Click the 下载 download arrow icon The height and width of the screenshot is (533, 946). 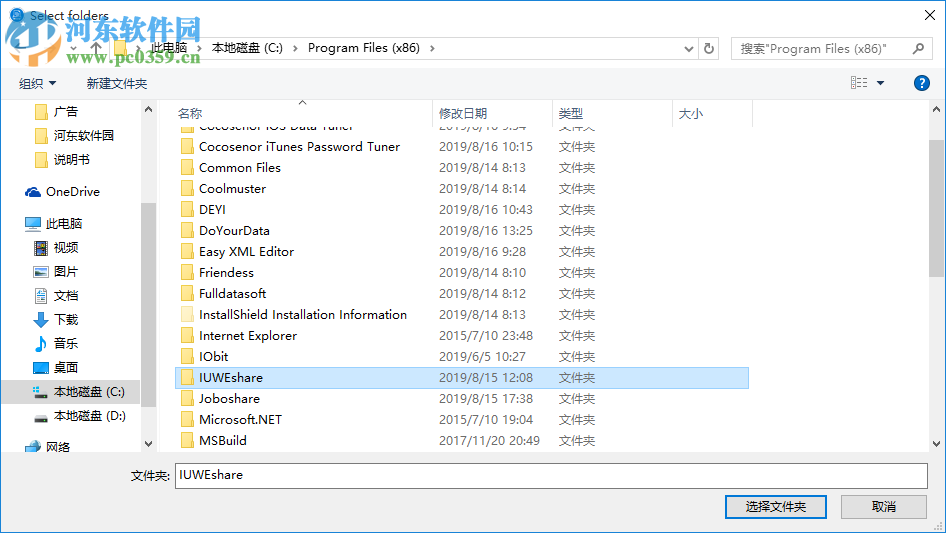pos(40,320)
